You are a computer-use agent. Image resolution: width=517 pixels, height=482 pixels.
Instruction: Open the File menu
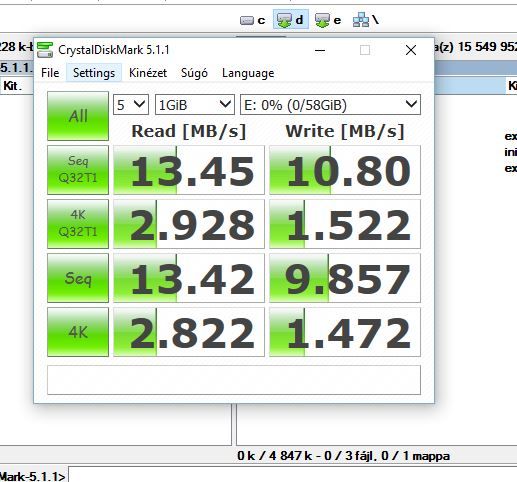click(50, 73)
